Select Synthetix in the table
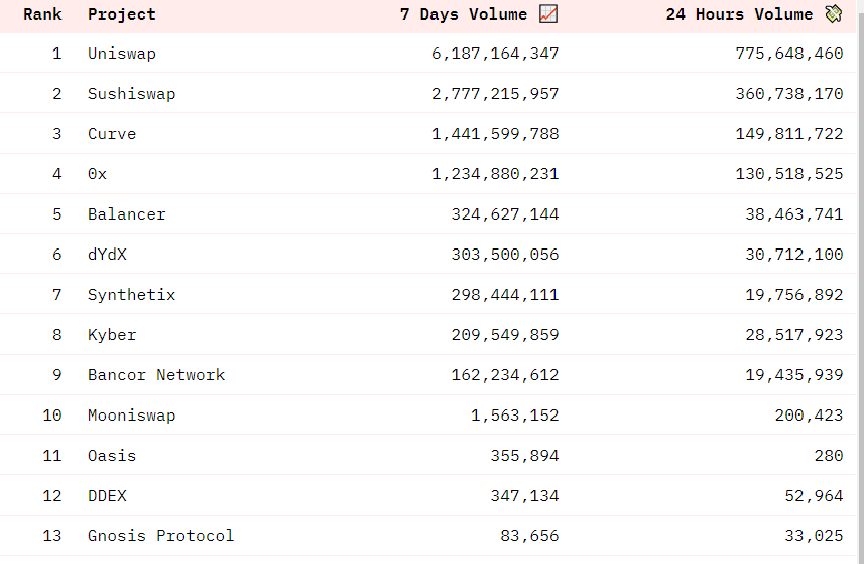 coord(132,295)
